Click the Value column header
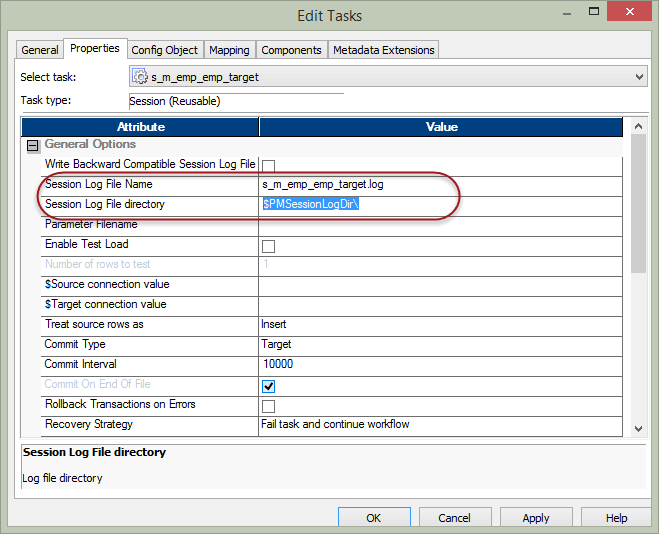This screenshot has height=534, width=659. [441, 127]
